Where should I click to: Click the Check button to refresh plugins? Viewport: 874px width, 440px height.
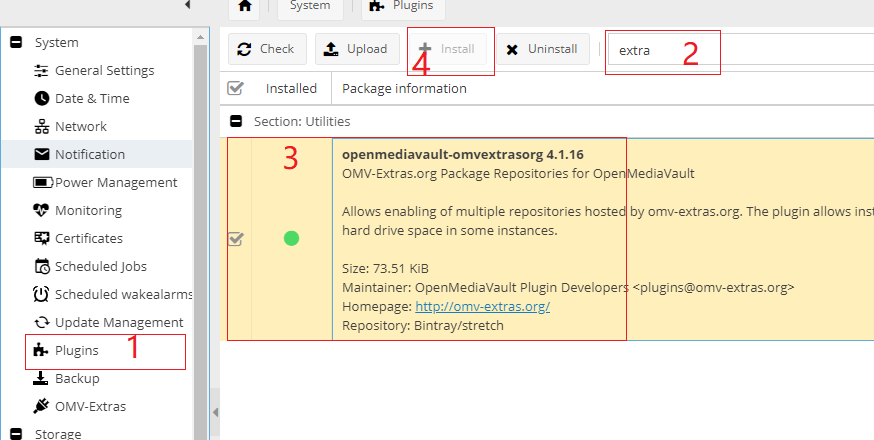pyautogui.click(x=267, y=49)
